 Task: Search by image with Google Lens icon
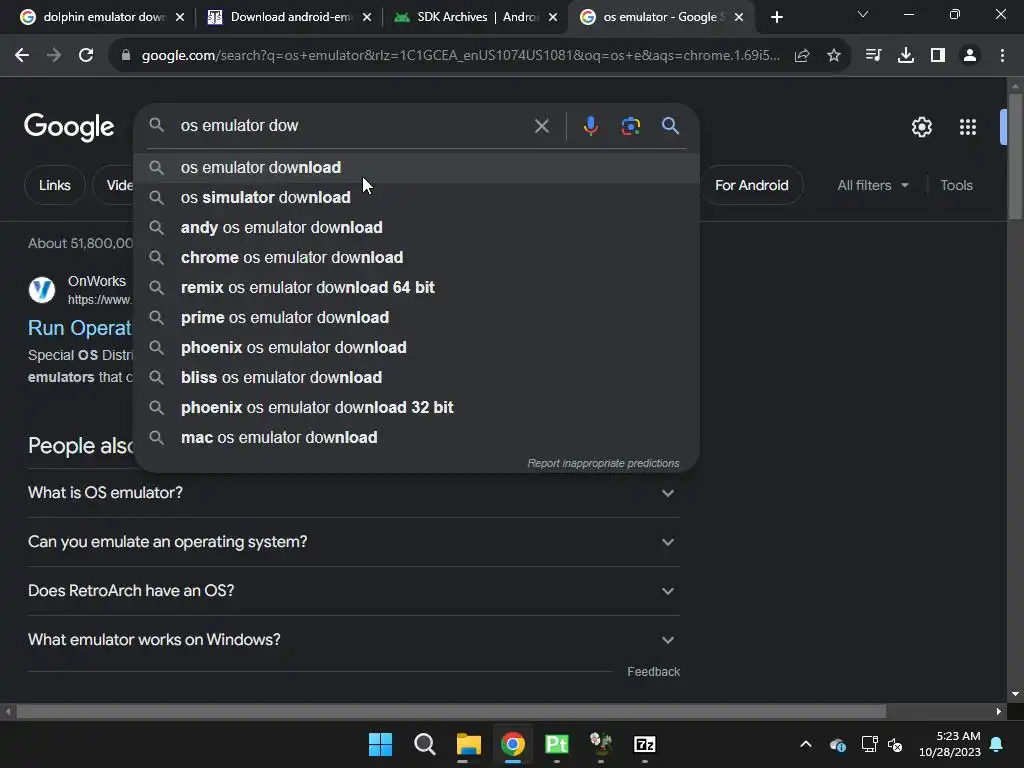click(631, 126)
